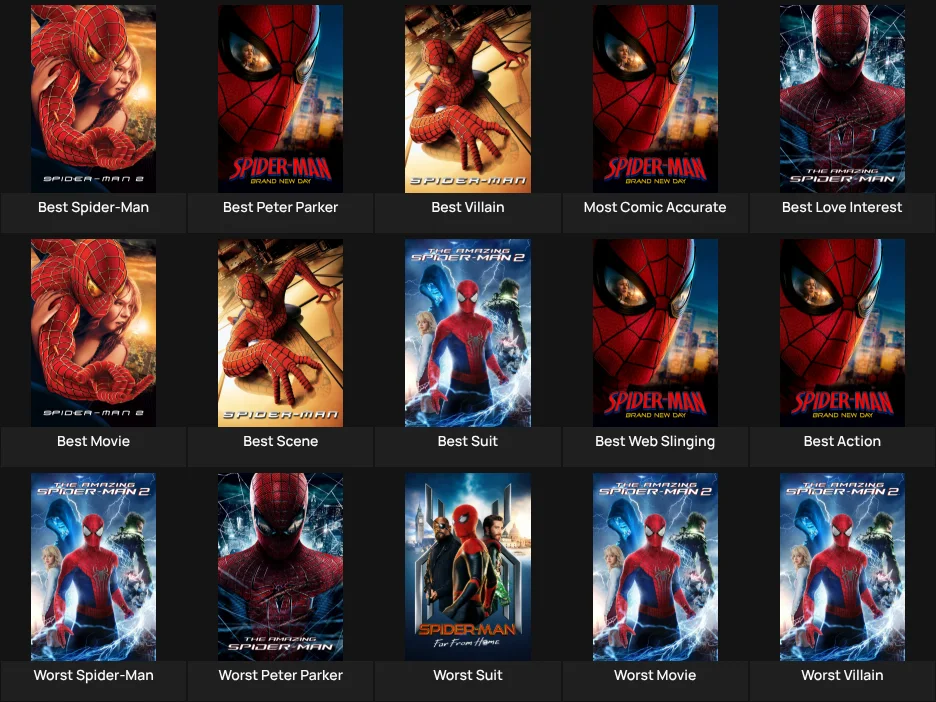Click the Best Action poster image
Image resolution: width=936 pixels, height=702 pixels.
tap(842, 333)
